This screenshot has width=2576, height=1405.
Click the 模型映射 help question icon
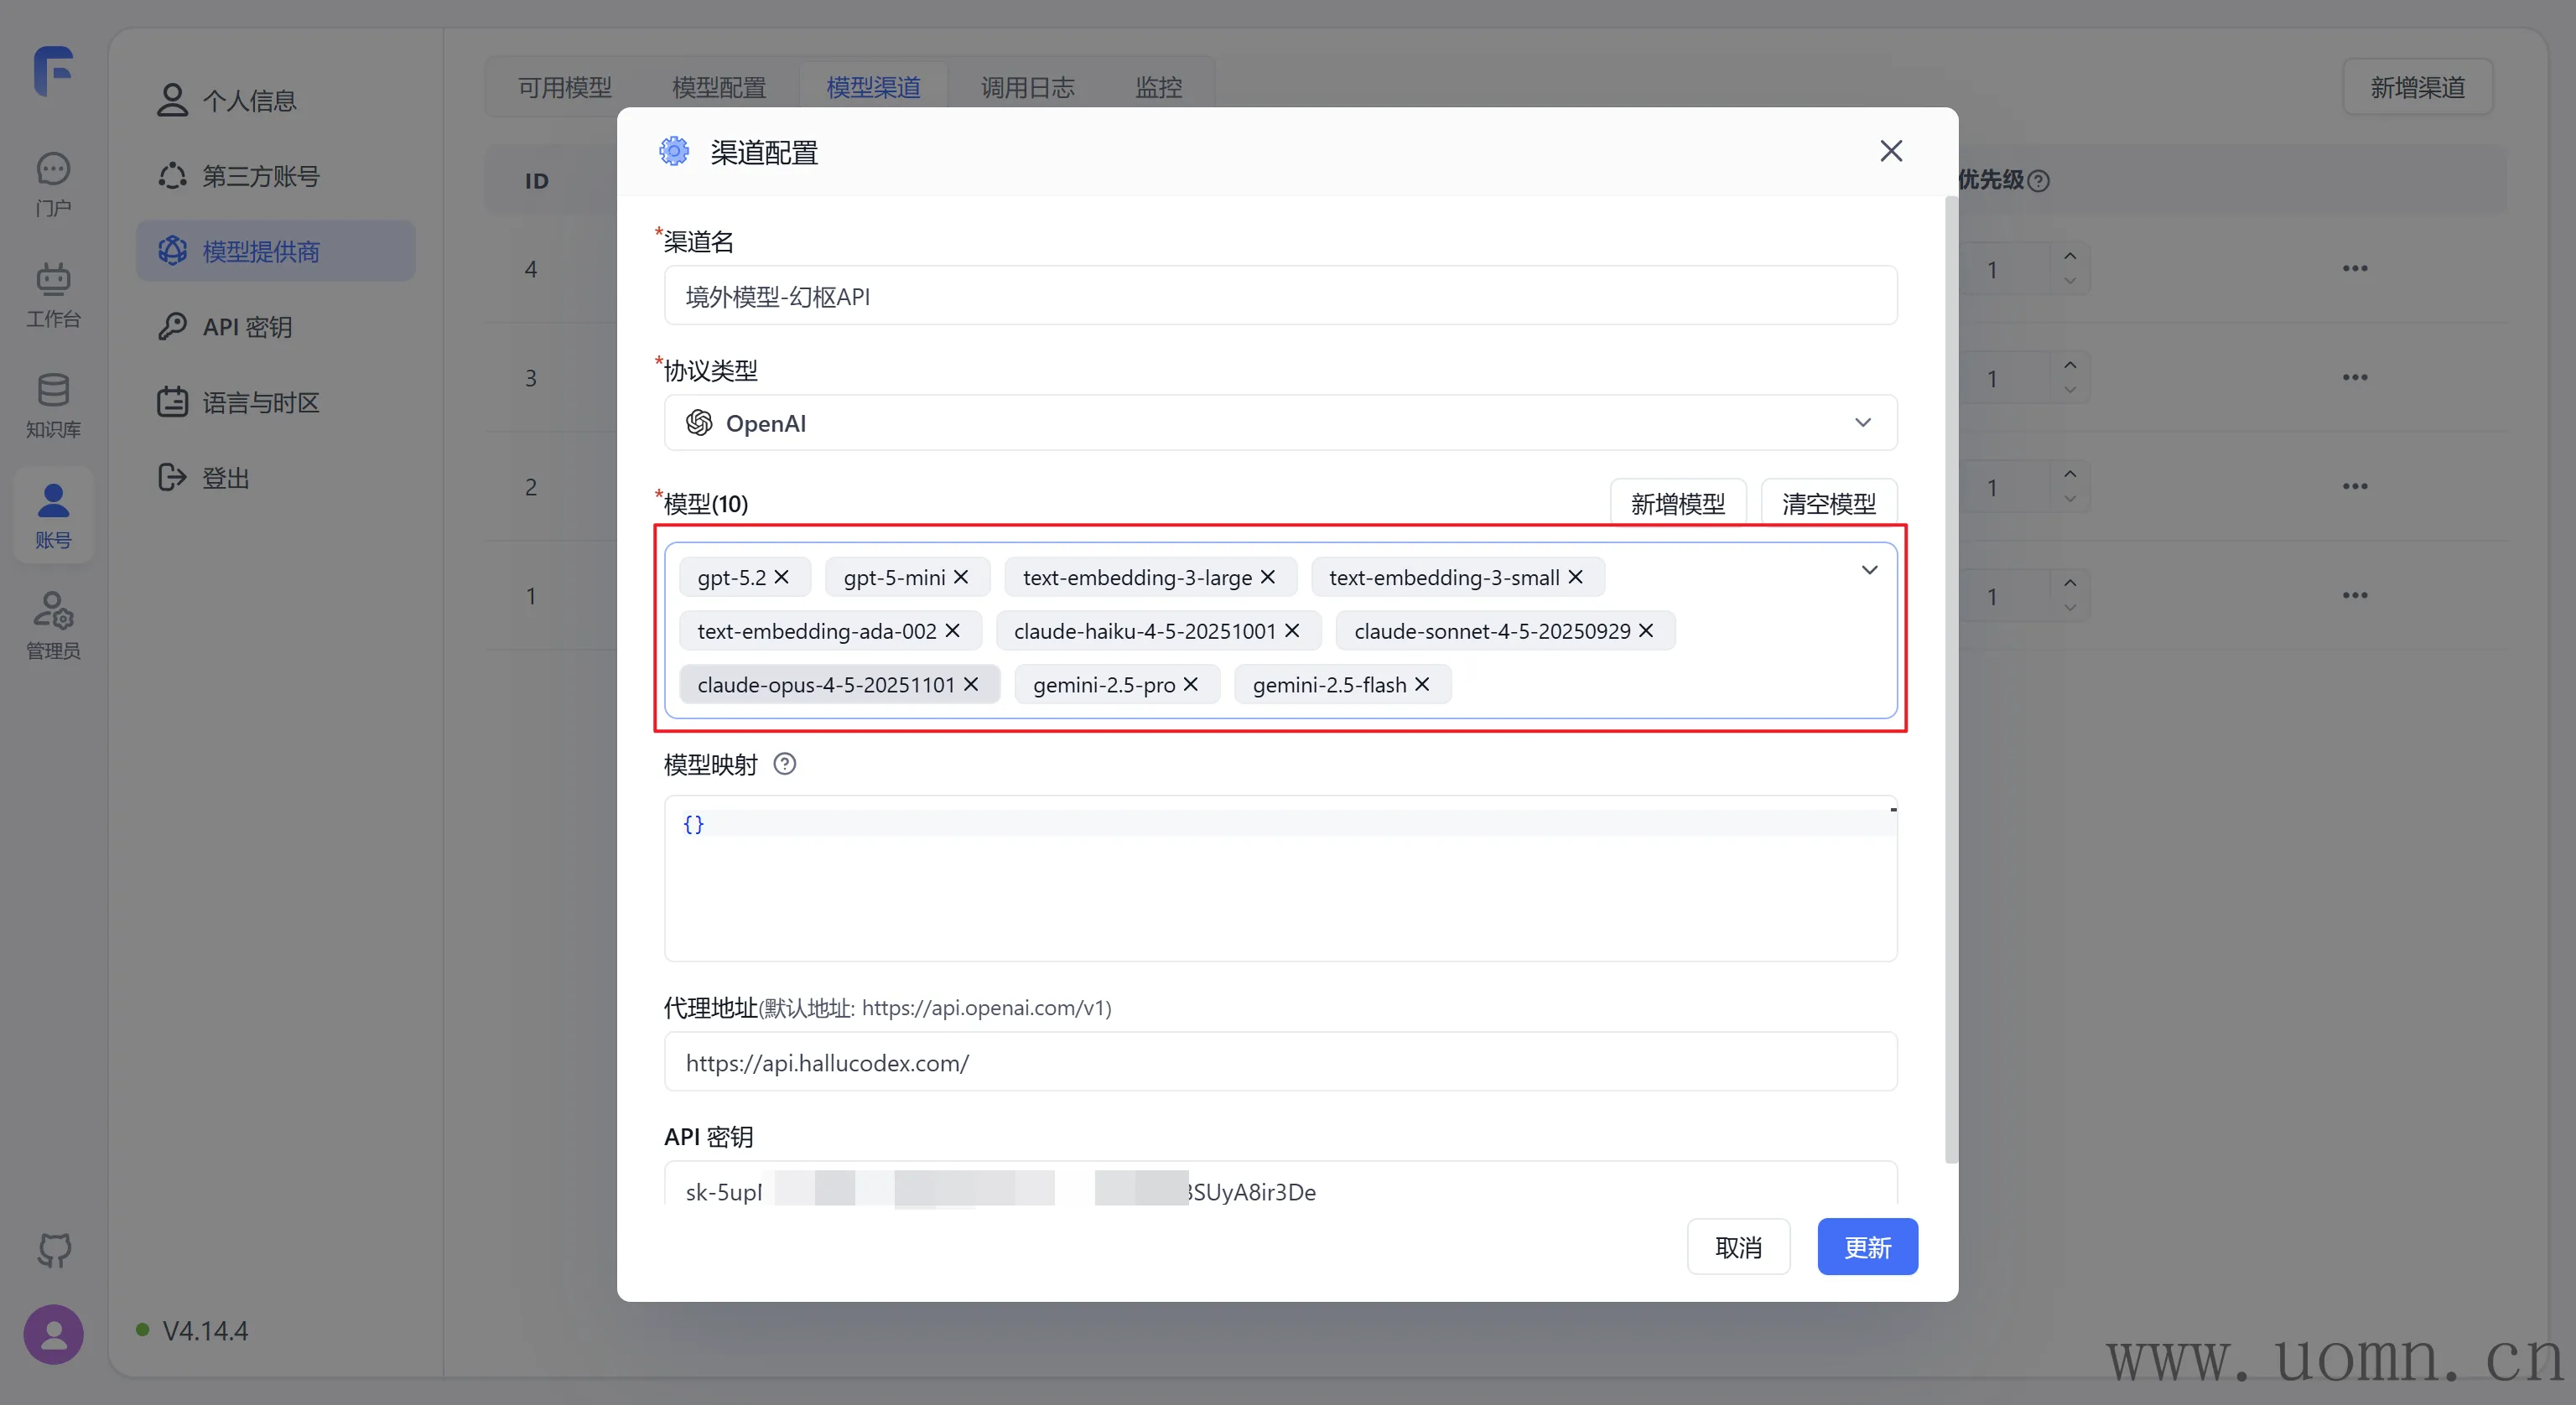785,764
